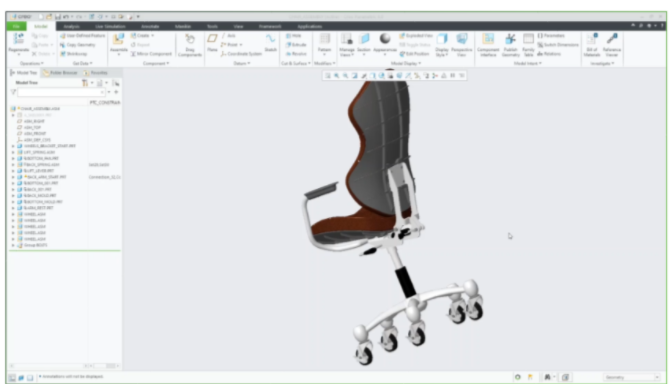Open the Folder Browser tab
671x384 pixels.
point(60,73)
